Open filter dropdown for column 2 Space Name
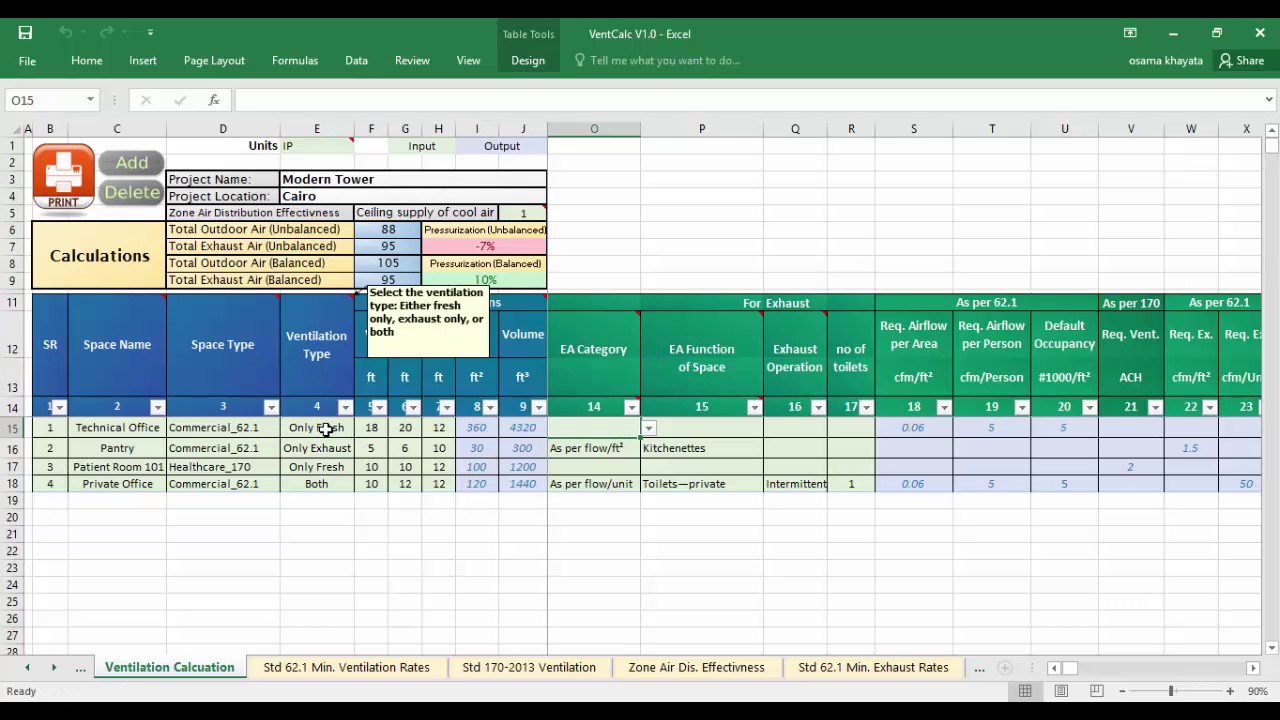 point(157,407)
